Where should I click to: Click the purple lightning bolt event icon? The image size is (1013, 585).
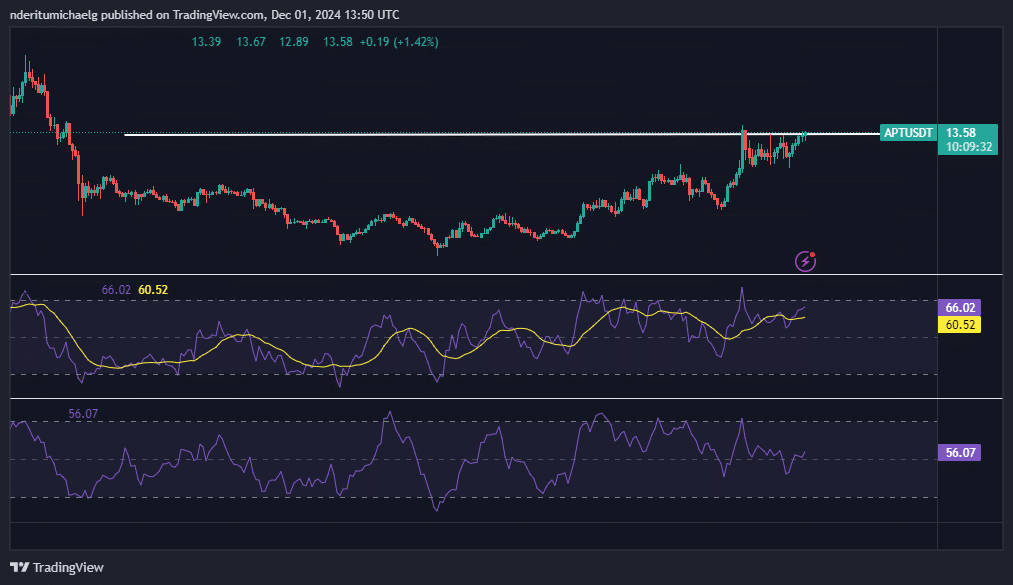(806, 261)
